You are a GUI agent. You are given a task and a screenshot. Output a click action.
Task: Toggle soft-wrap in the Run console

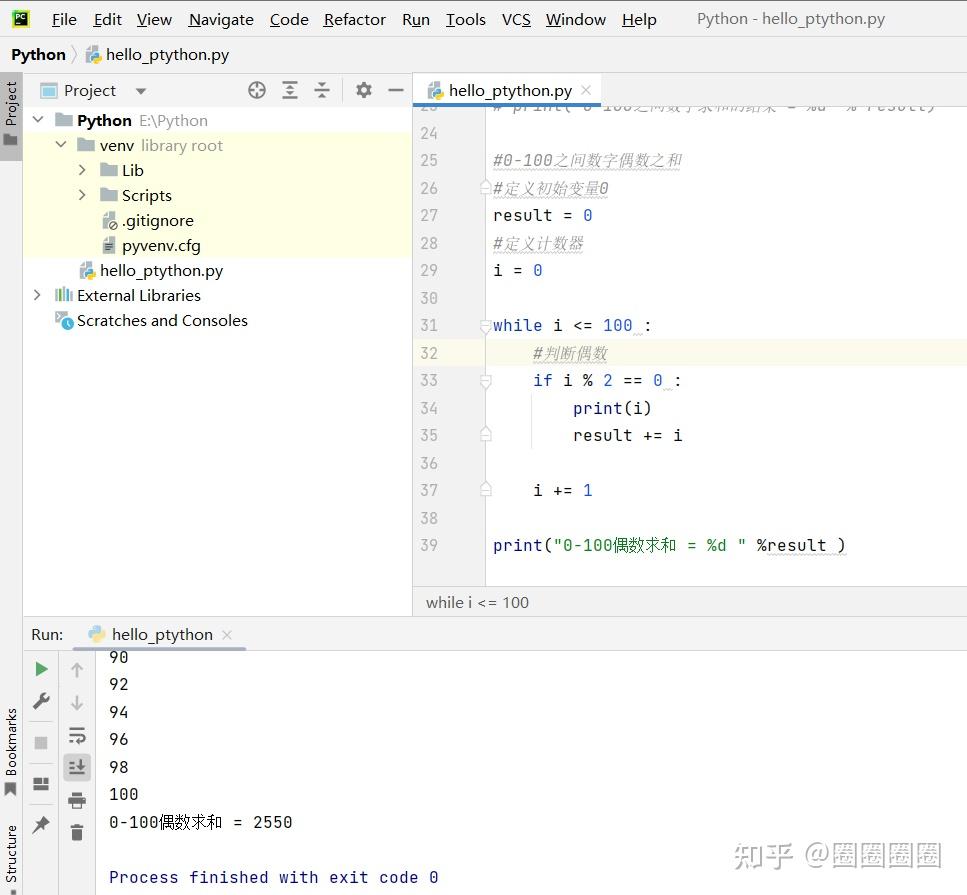coord(77,735)
